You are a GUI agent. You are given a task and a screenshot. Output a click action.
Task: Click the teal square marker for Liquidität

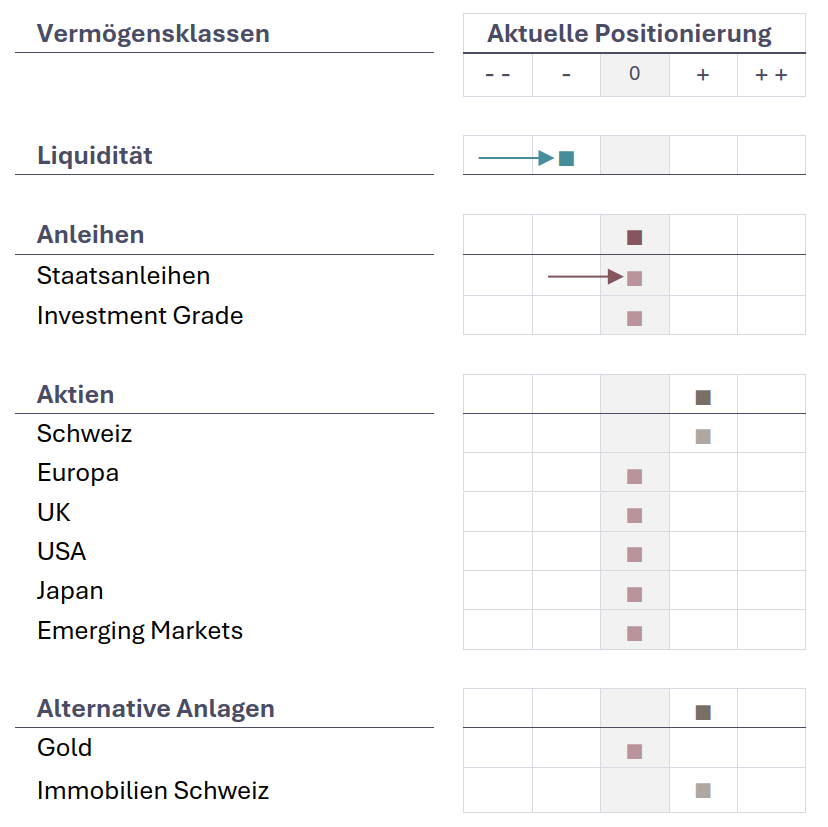566,158
